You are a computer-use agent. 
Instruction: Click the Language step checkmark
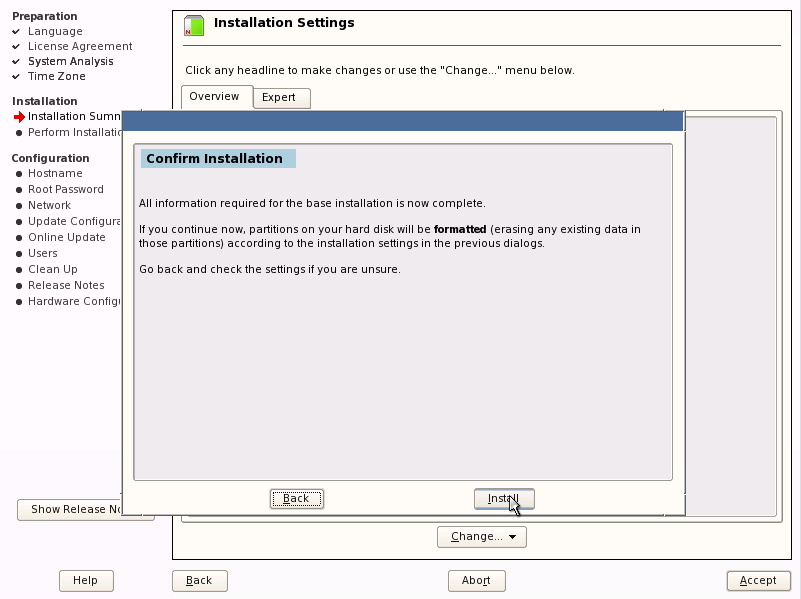coord(17,31)
